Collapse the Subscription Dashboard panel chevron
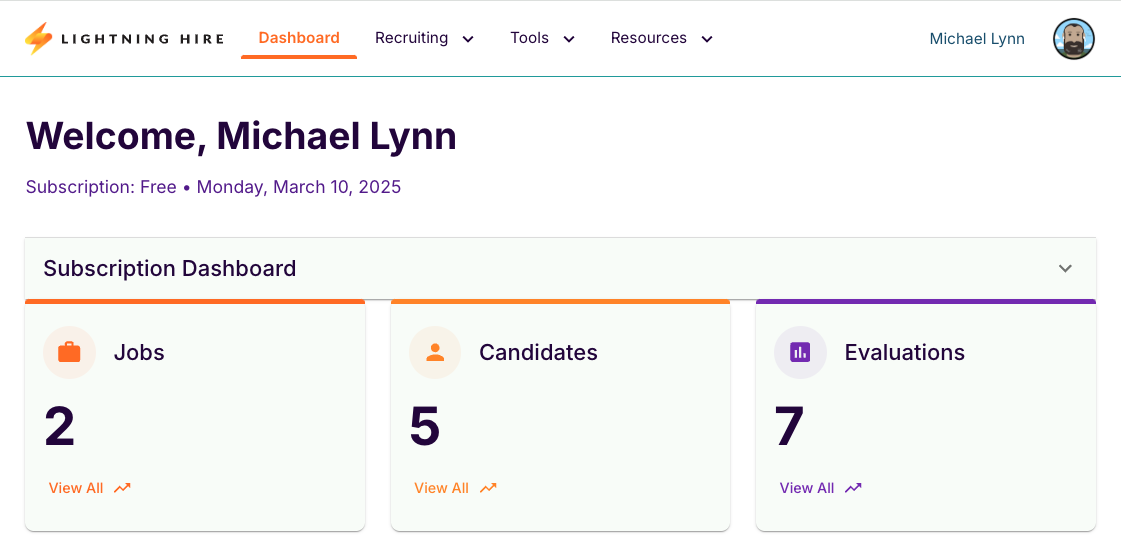Image resolution: width=1121 pixels, height=546 pixels. pos(1065,268)
